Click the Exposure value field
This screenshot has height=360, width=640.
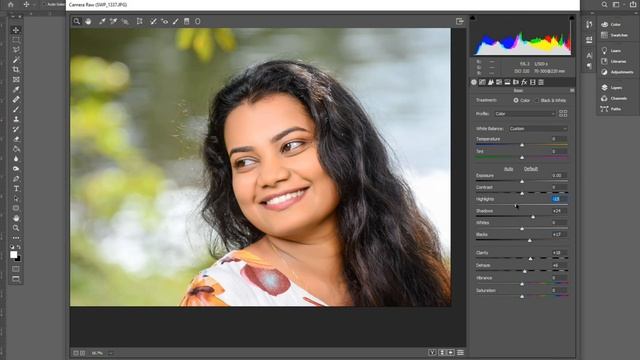[559, 175]
